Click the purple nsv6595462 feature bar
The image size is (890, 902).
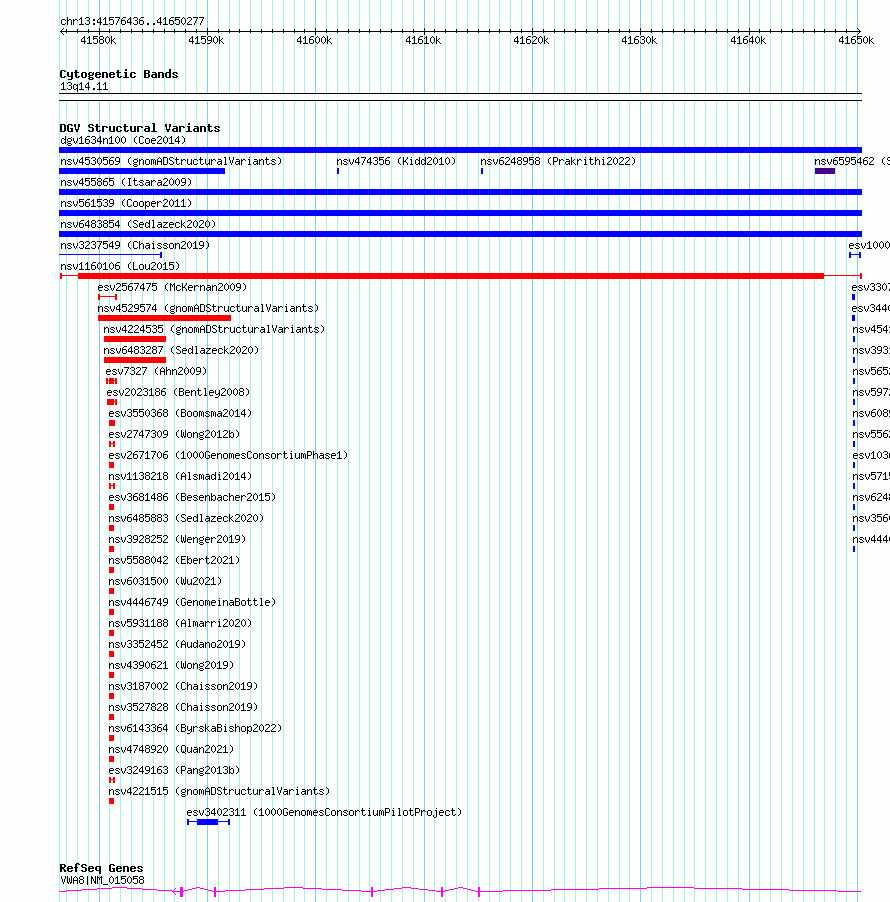click(x=825, y=171)
